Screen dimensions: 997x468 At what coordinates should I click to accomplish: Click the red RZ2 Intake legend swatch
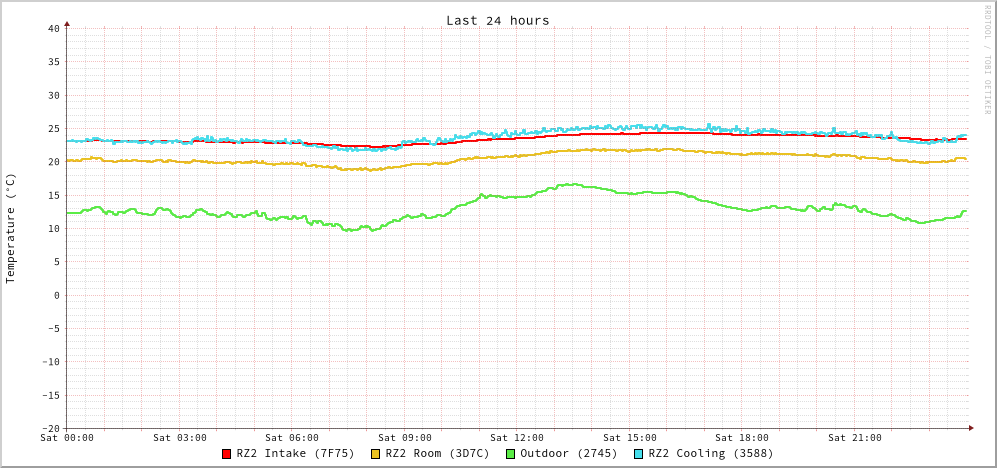pos(227,454)
